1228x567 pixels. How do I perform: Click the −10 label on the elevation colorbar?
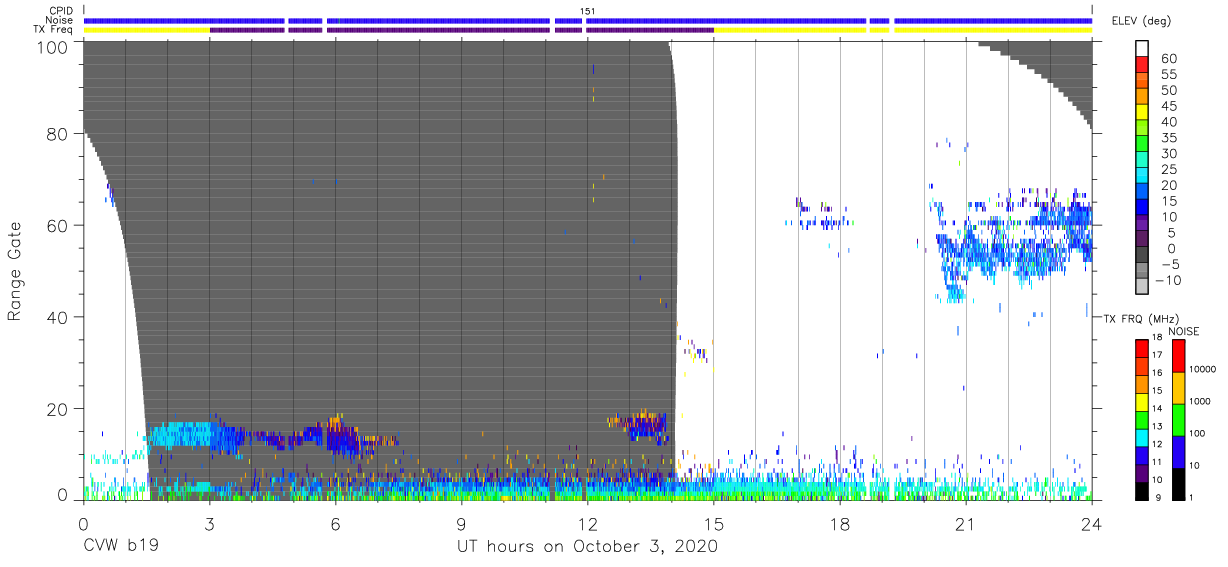click(1169, 281)
